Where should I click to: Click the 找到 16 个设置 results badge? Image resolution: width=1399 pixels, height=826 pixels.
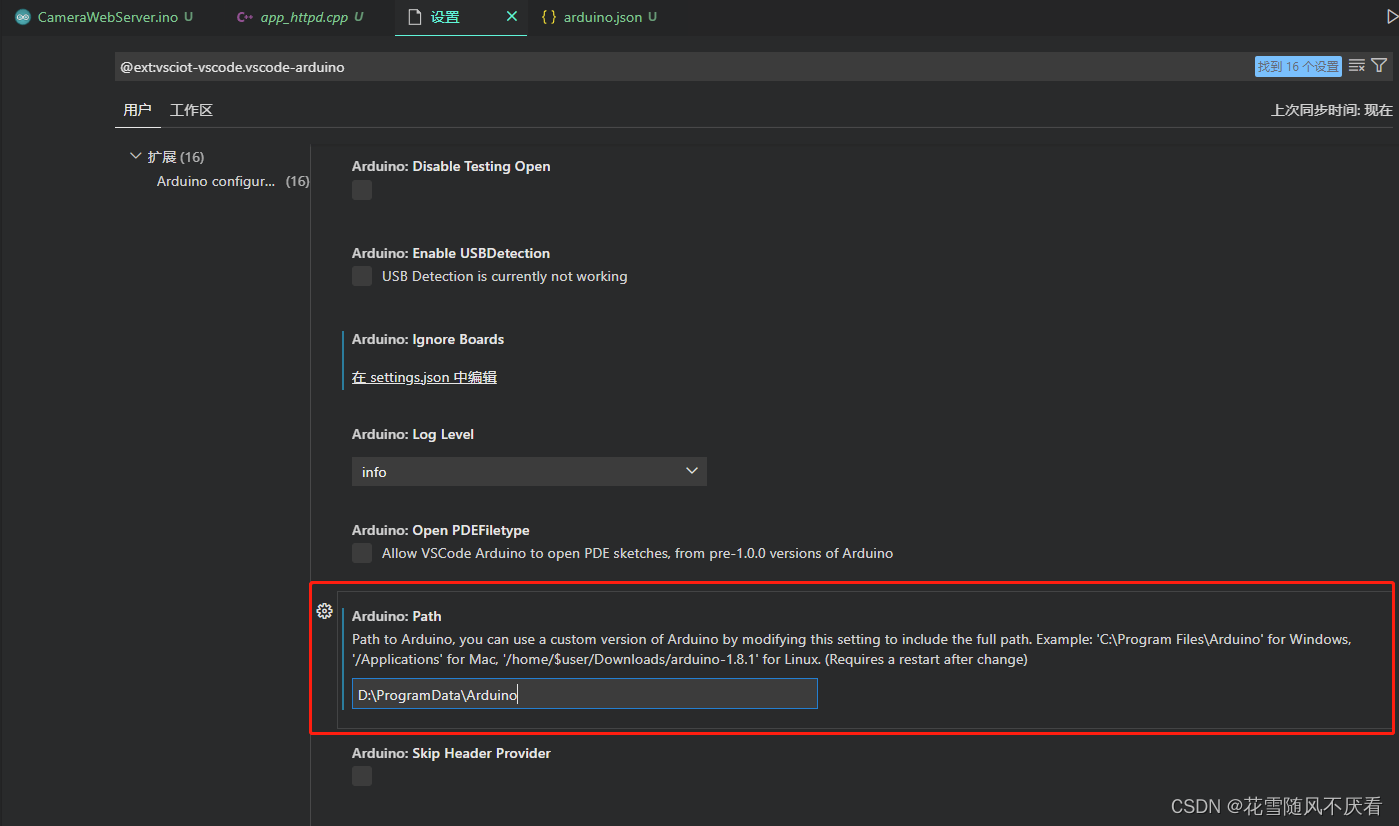[x=1298, y=66]
